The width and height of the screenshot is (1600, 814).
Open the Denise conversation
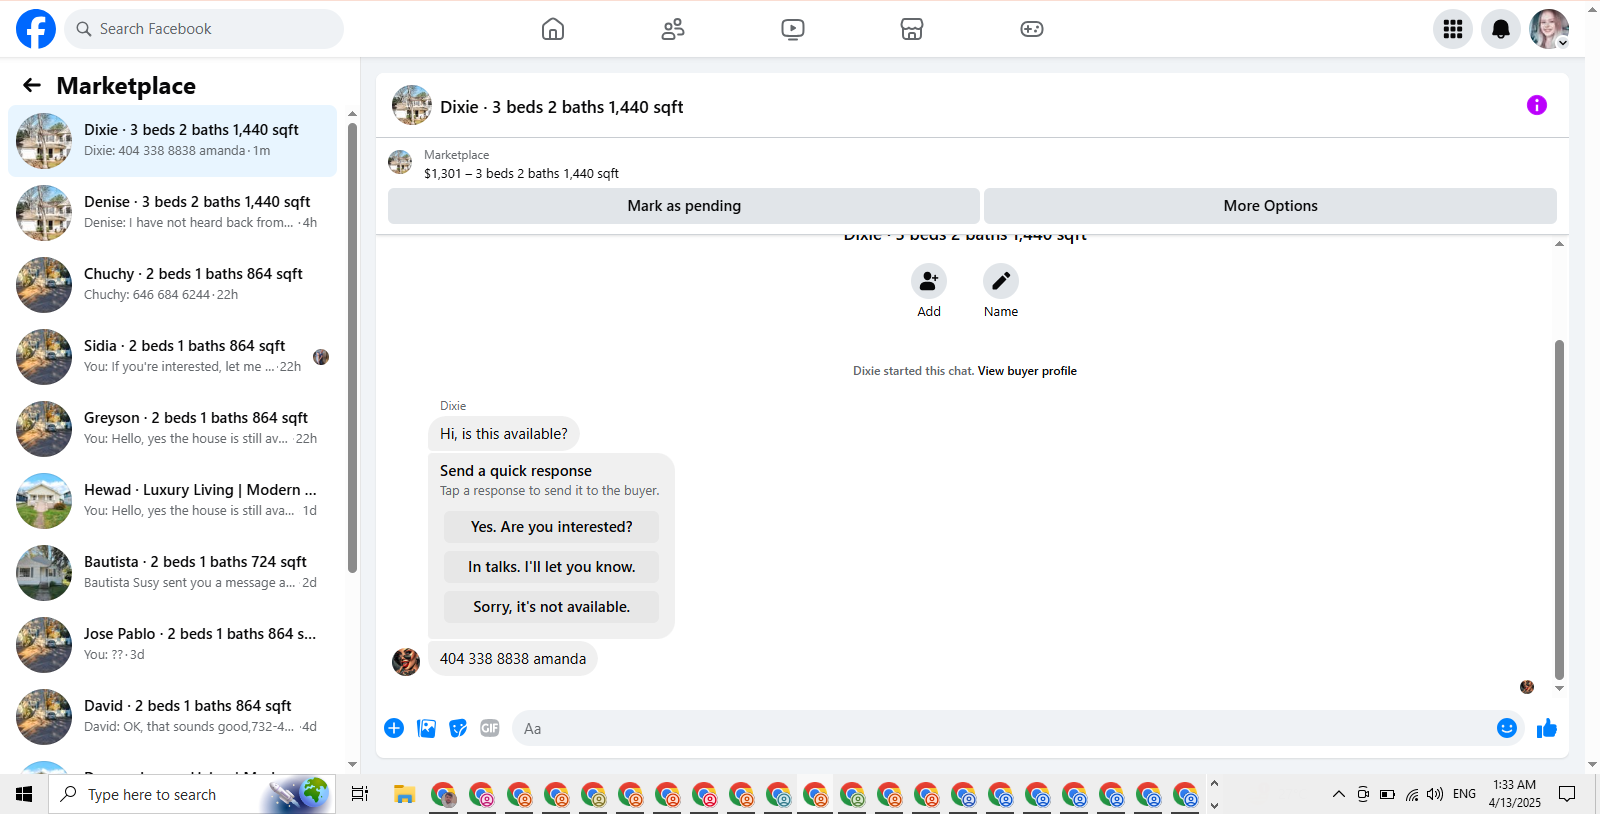(x=172, y=213)
